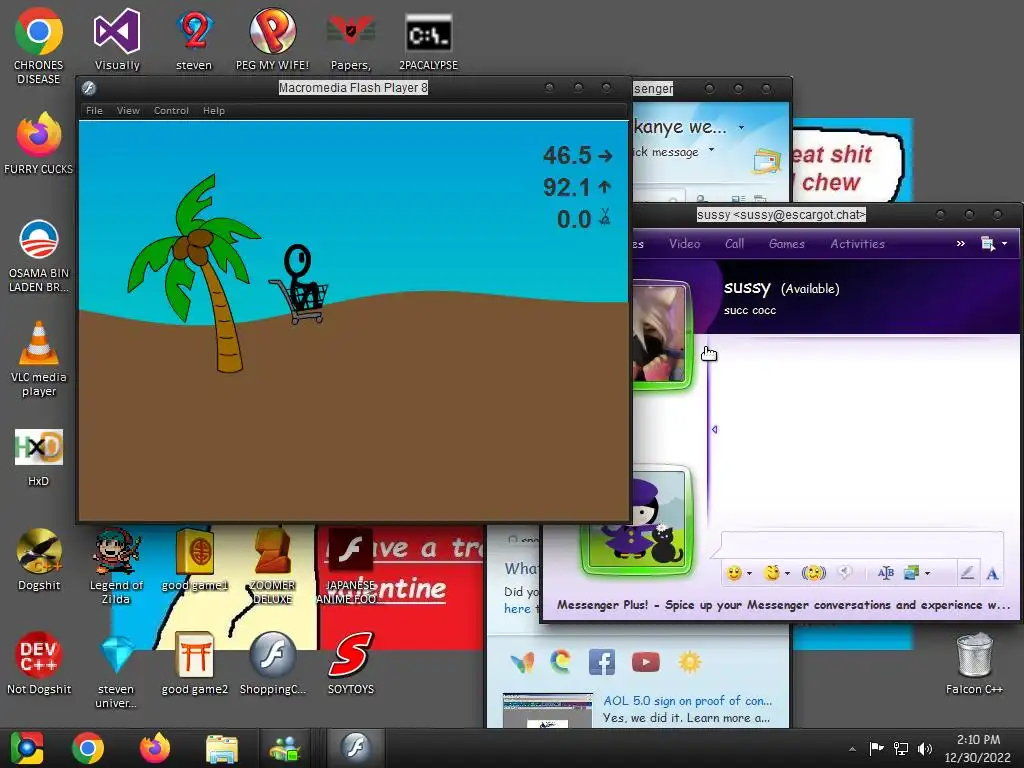
Task: Open the Legend of Zilda desktop icon
Action: 116,566
